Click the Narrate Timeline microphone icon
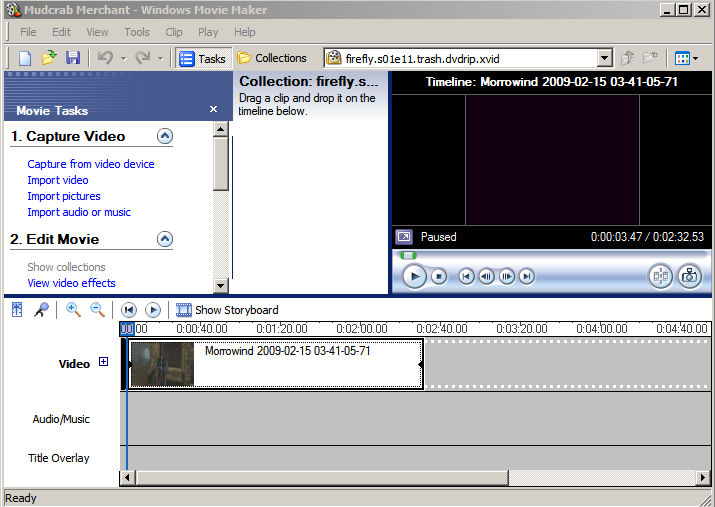 pos(41,310)
